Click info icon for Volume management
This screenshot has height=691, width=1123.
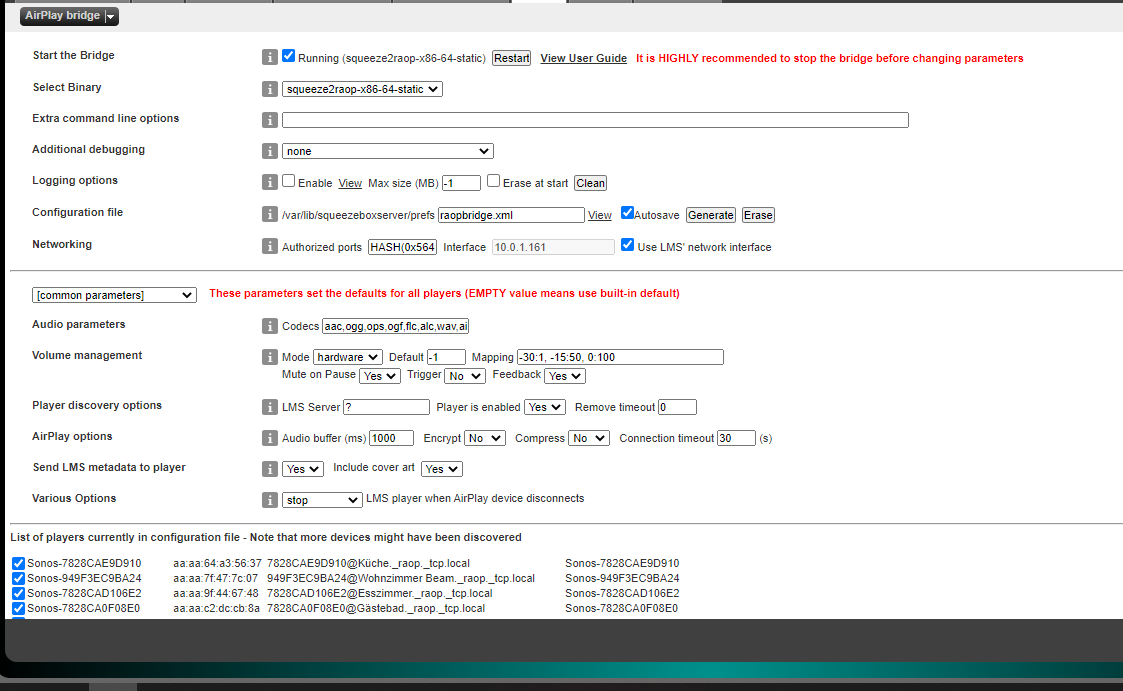269,357
